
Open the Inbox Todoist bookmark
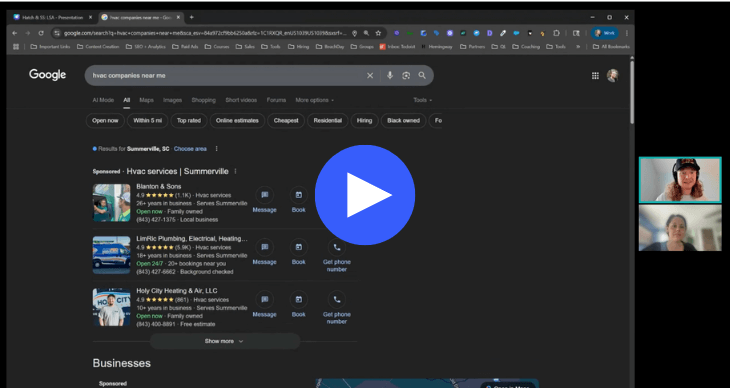(397, 47)
